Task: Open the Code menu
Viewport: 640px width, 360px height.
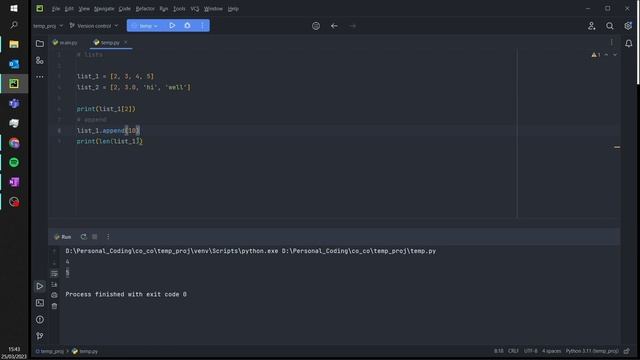Action: [x=124, y=9]
